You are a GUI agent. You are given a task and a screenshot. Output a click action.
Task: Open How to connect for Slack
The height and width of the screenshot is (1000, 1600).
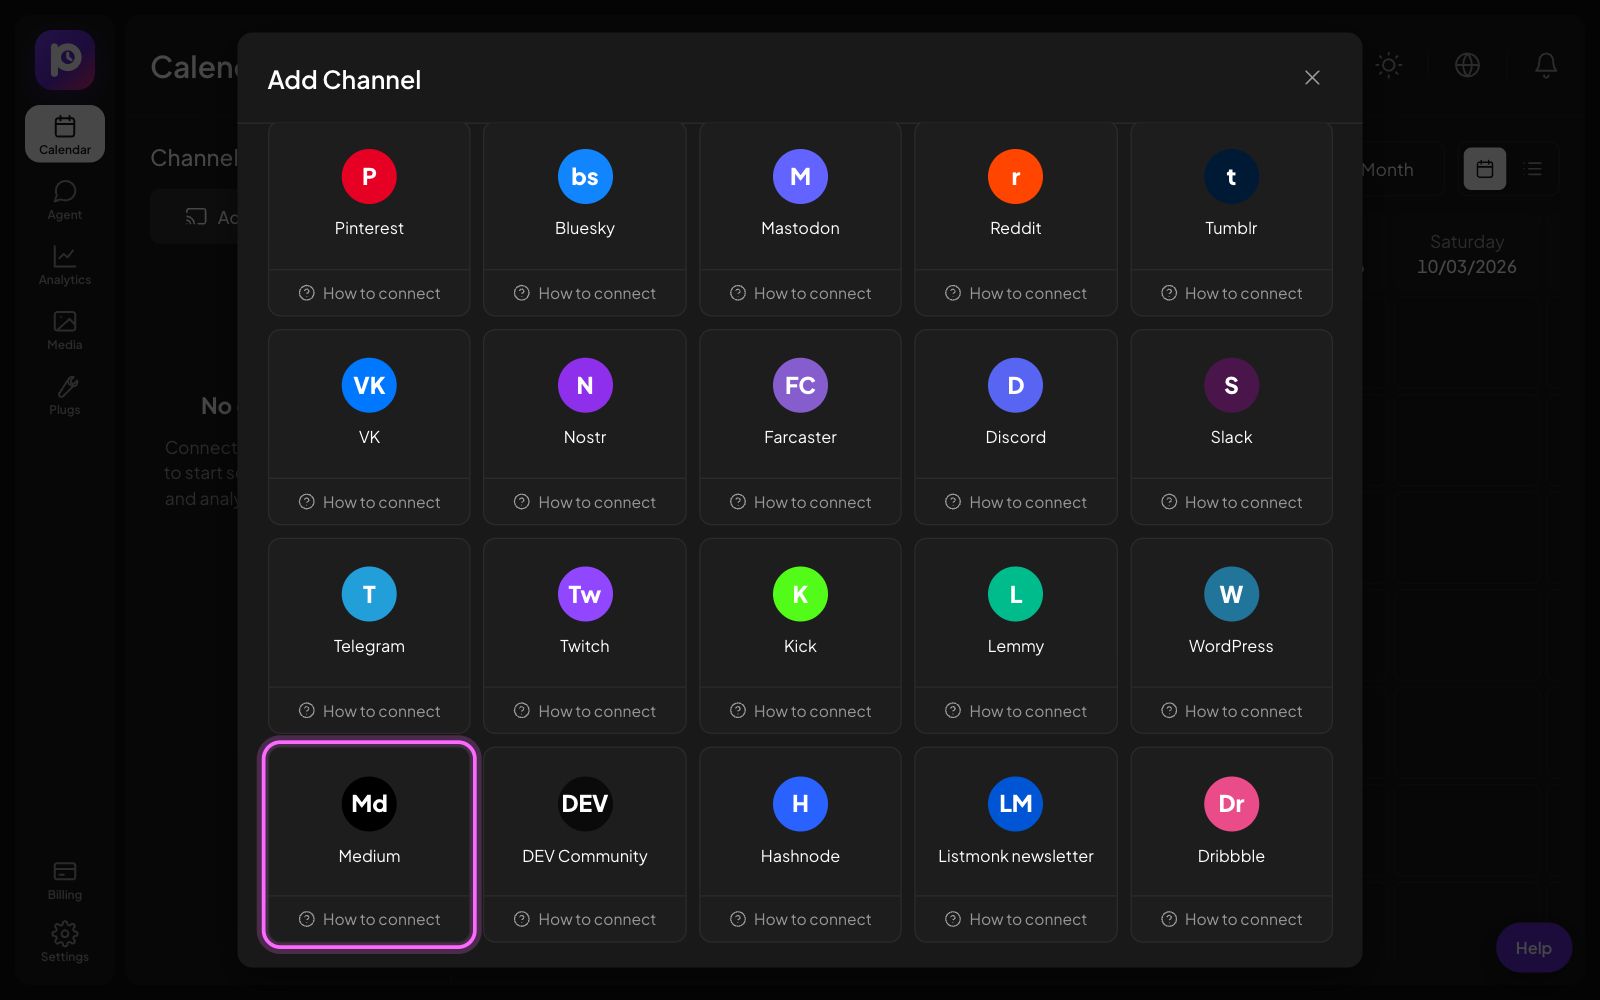(1231, 502)
